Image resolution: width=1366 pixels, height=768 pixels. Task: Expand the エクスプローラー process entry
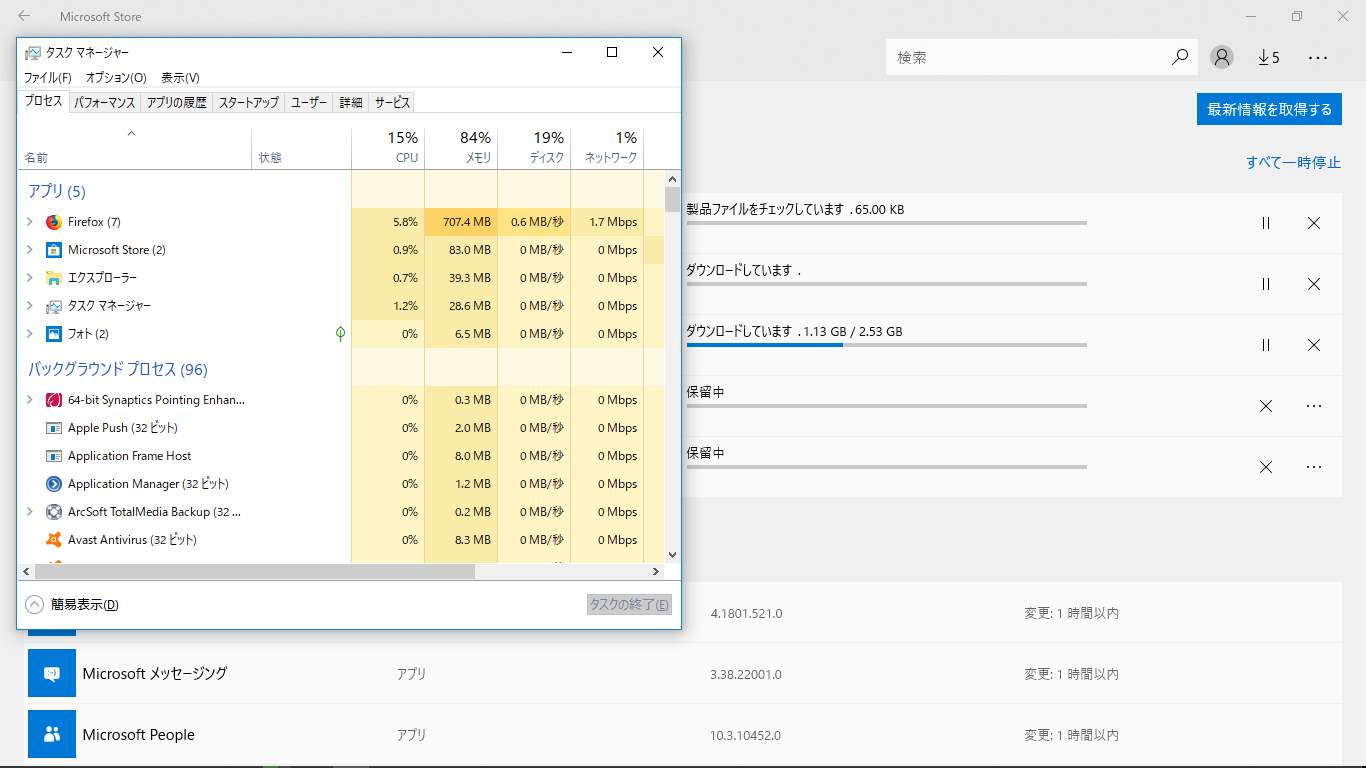30,278
